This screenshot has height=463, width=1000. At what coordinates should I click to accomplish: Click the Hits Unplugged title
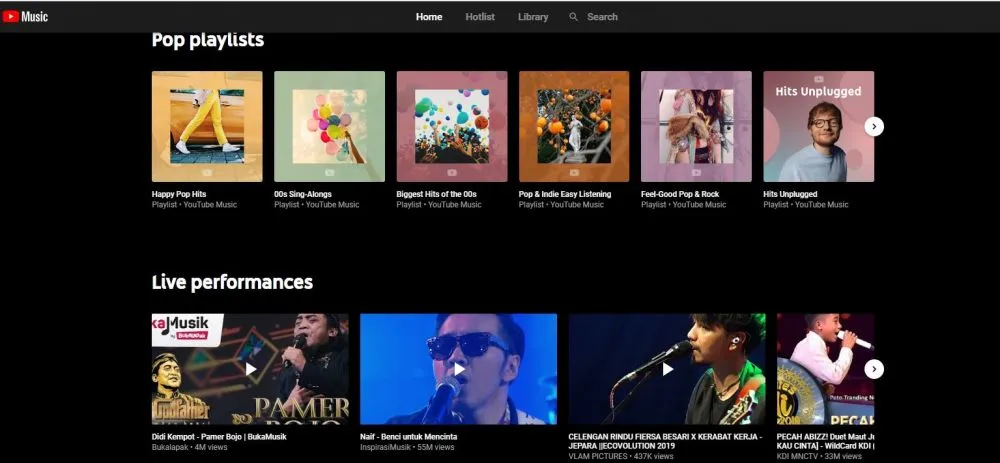coord(790,194)
